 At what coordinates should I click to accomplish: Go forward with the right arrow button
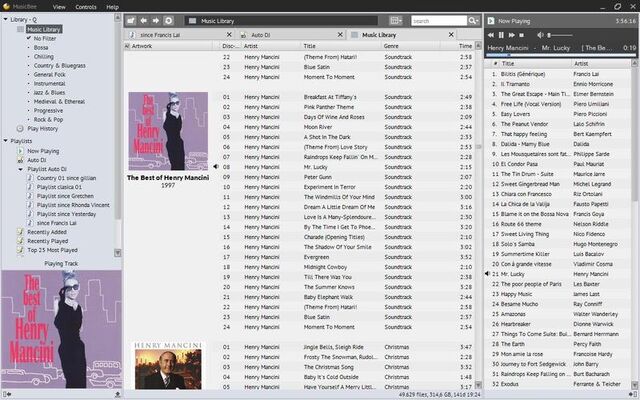(156, 20)
